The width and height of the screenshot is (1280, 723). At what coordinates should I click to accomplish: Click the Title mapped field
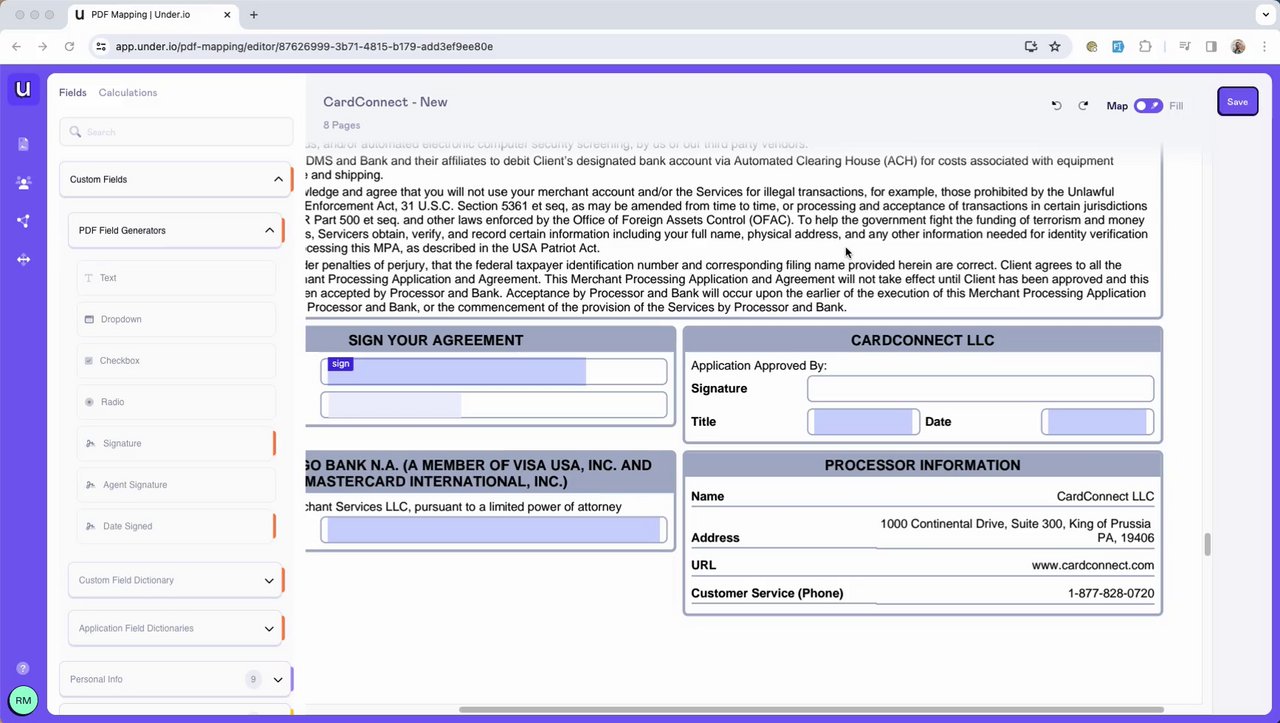[864, 421]
